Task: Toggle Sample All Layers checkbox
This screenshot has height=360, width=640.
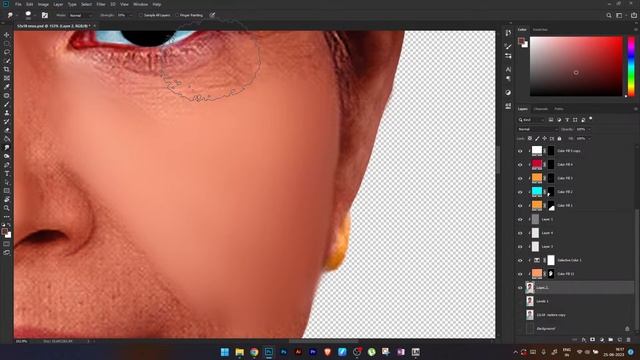Action: pyautogui.click(x=141, y=15)
